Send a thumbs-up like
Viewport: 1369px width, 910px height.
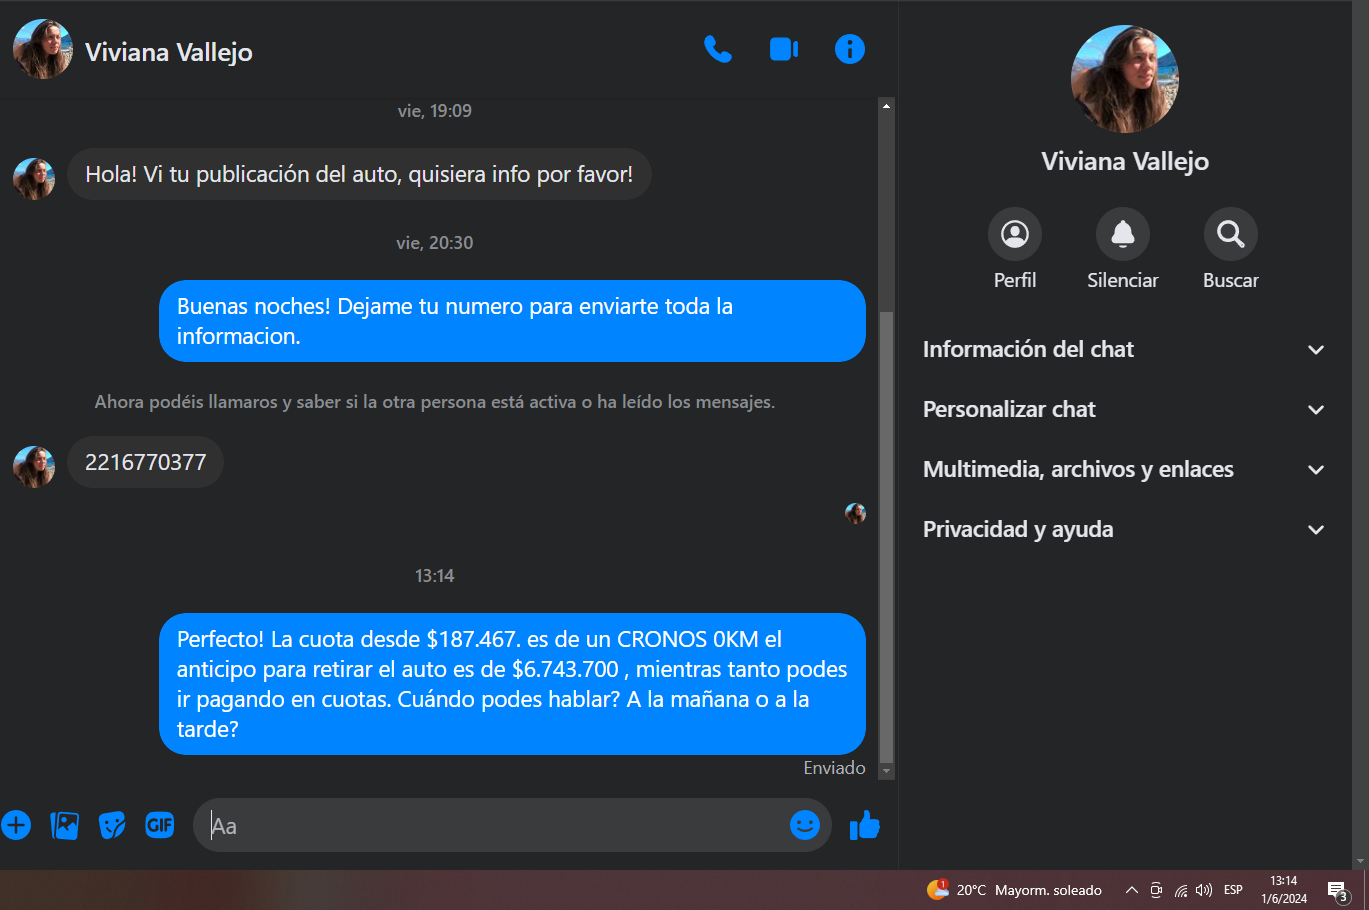tap(864, 825)
